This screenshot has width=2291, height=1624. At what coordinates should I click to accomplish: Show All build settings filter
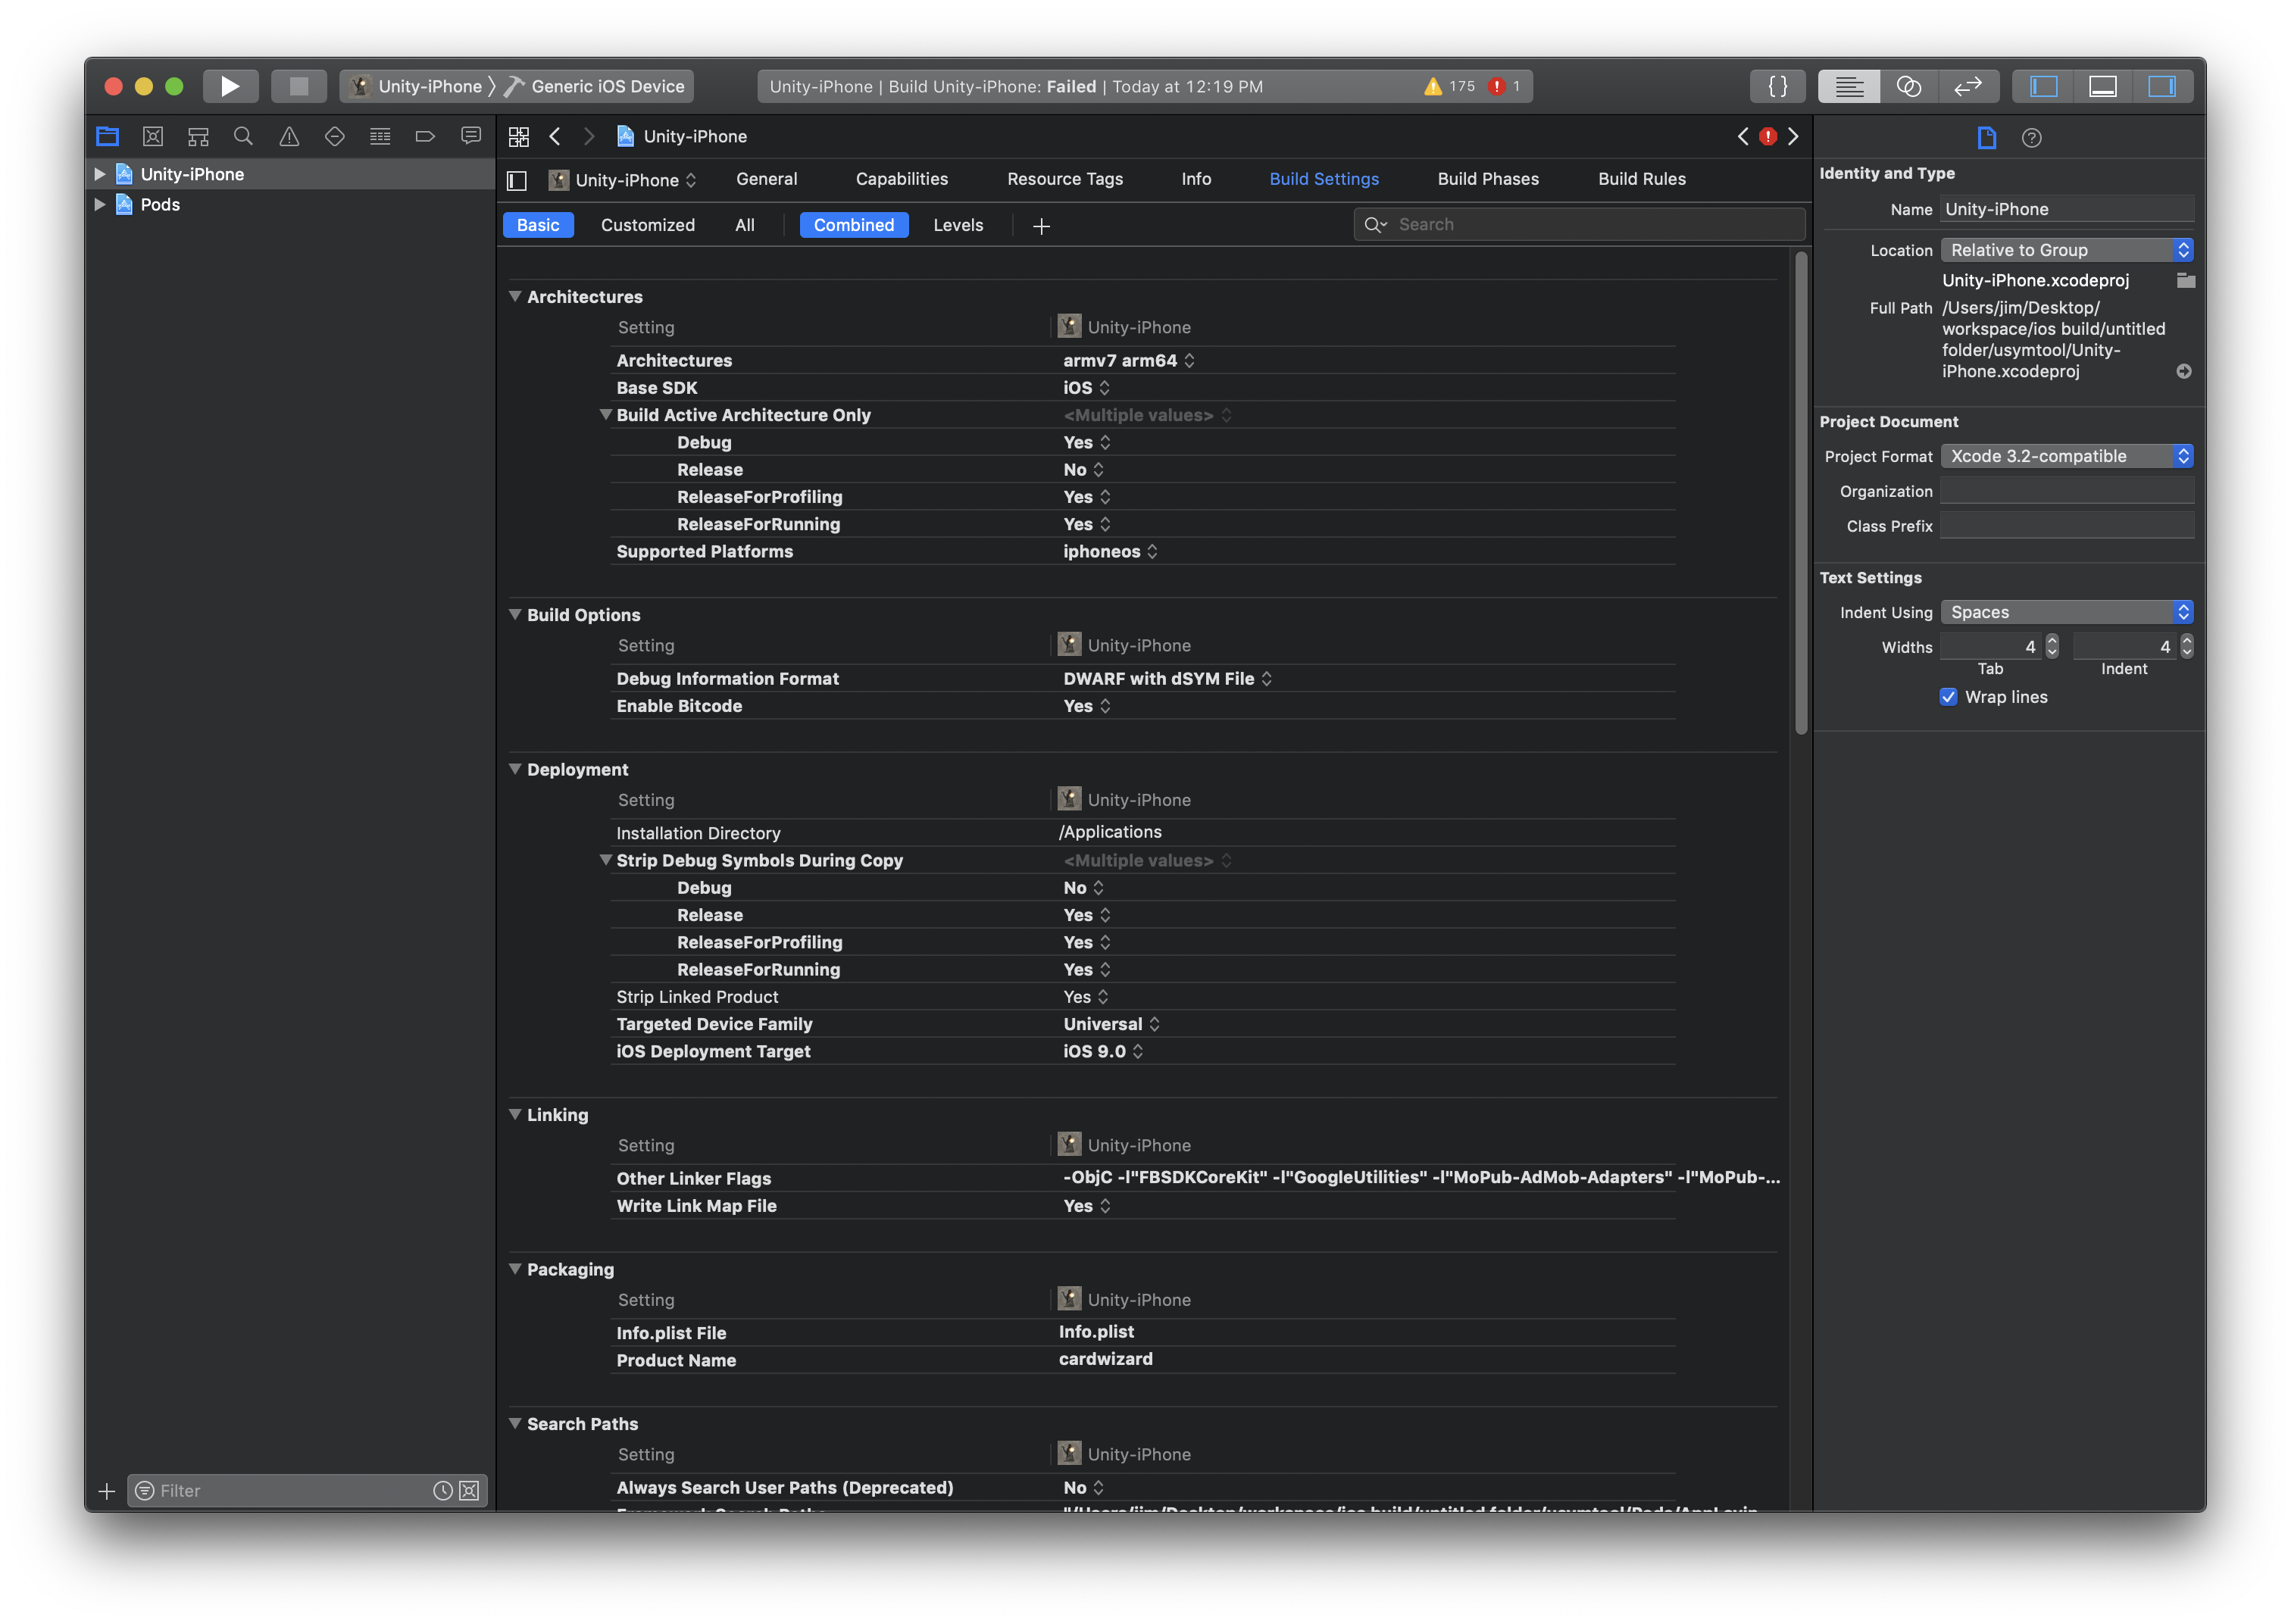[744, 225]
